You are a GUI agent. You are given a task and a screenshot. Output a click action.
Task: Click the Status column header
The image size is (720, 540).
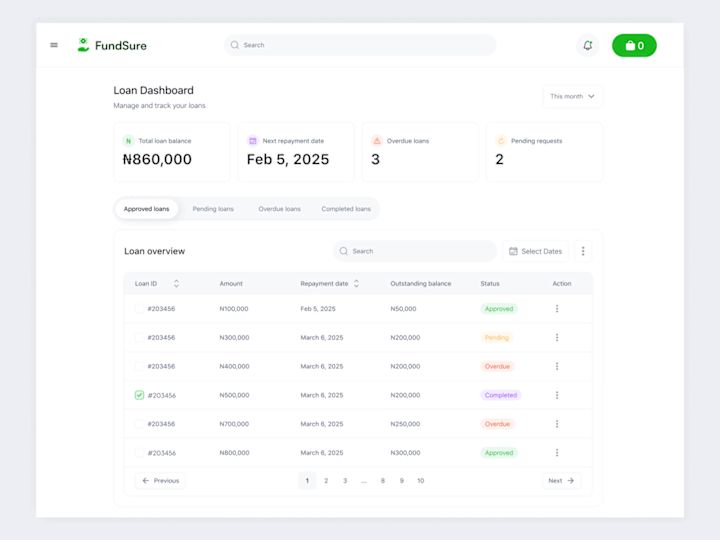coord(490,284)
